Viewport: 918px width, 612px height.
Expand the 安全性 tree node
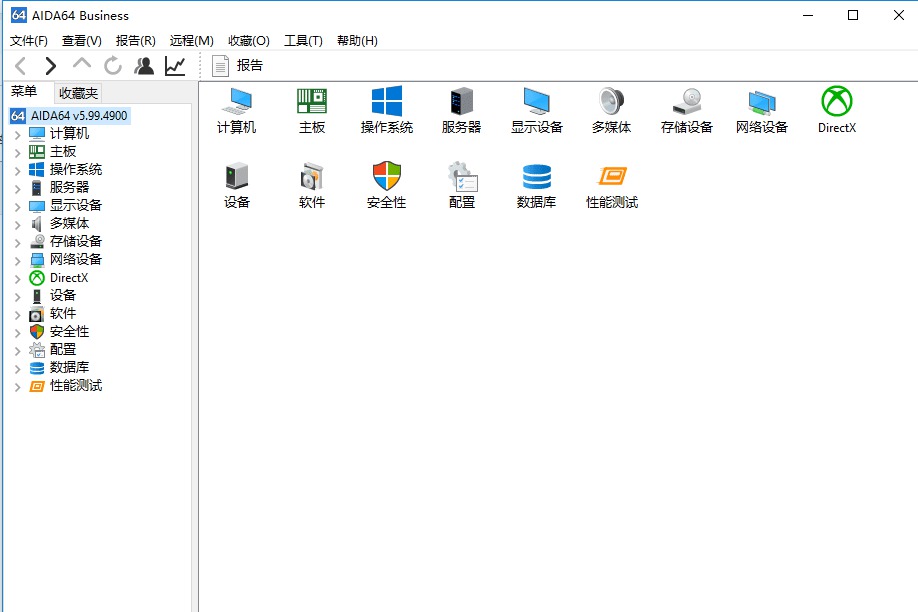[x=18, y=333]
